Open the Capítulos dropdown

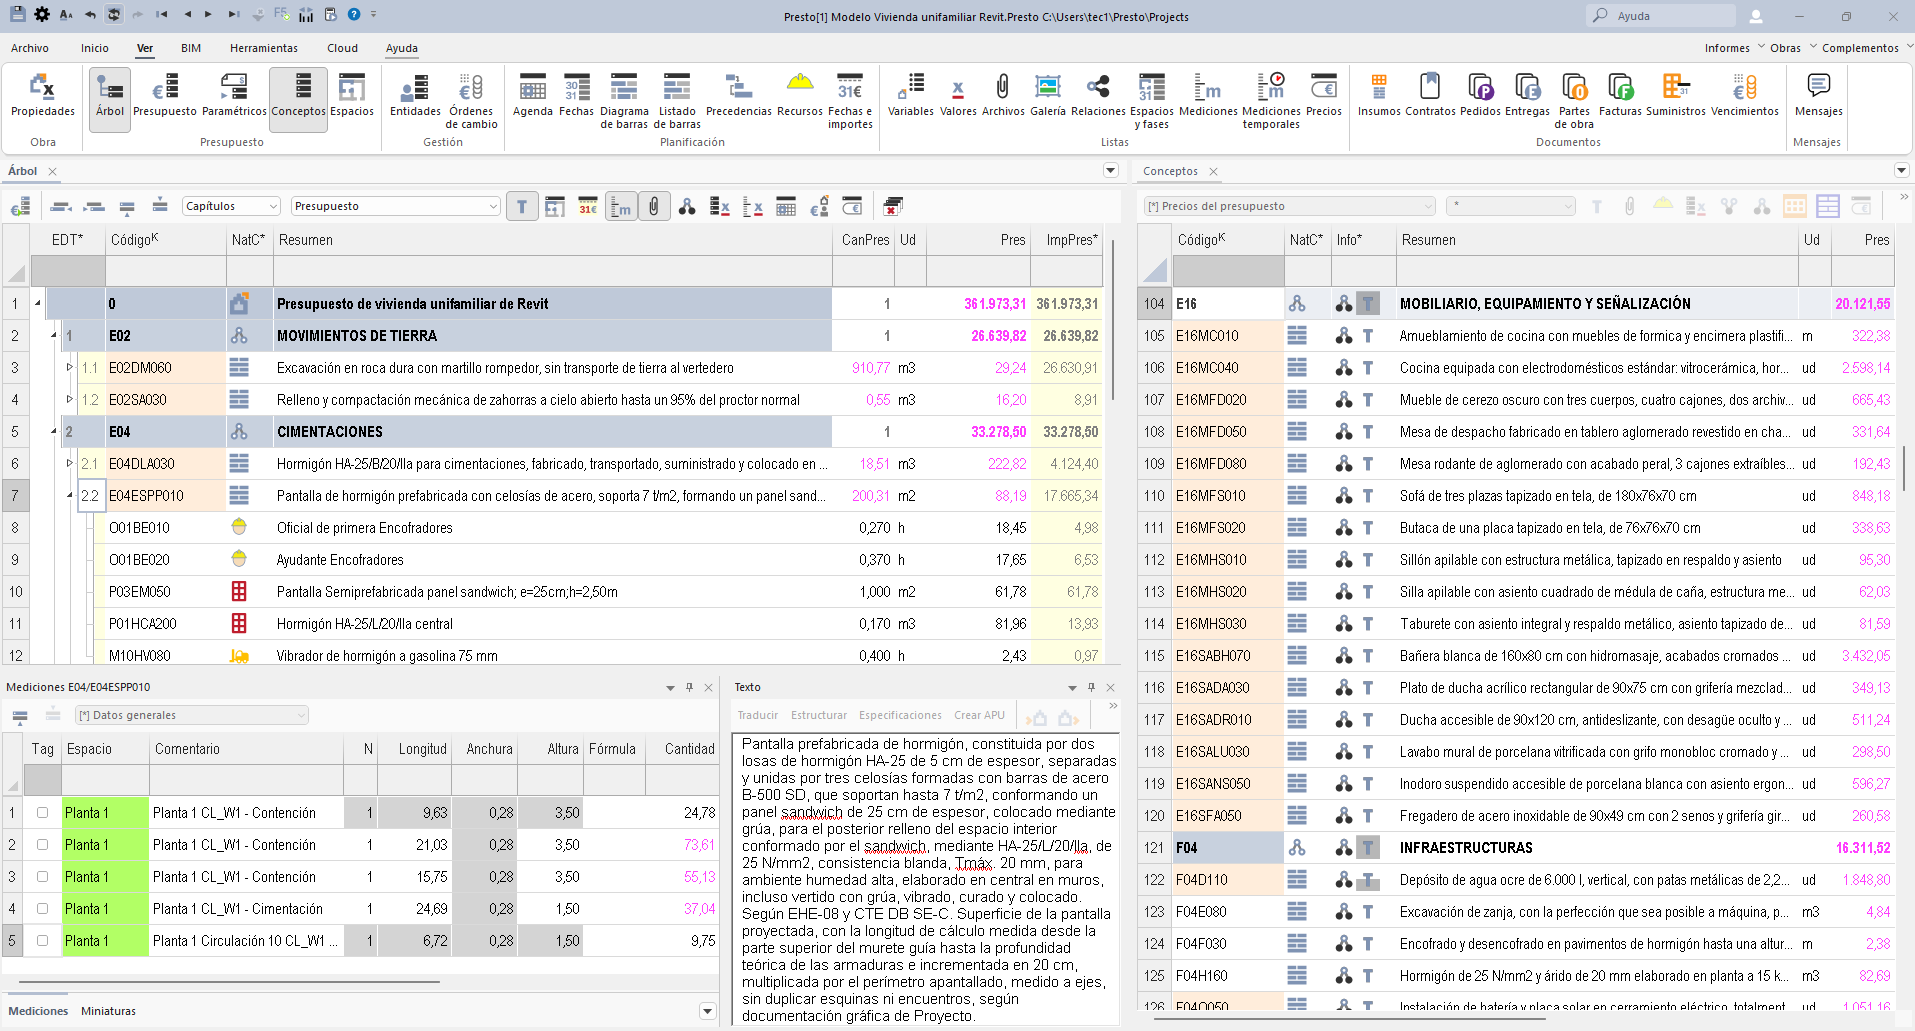231,206
